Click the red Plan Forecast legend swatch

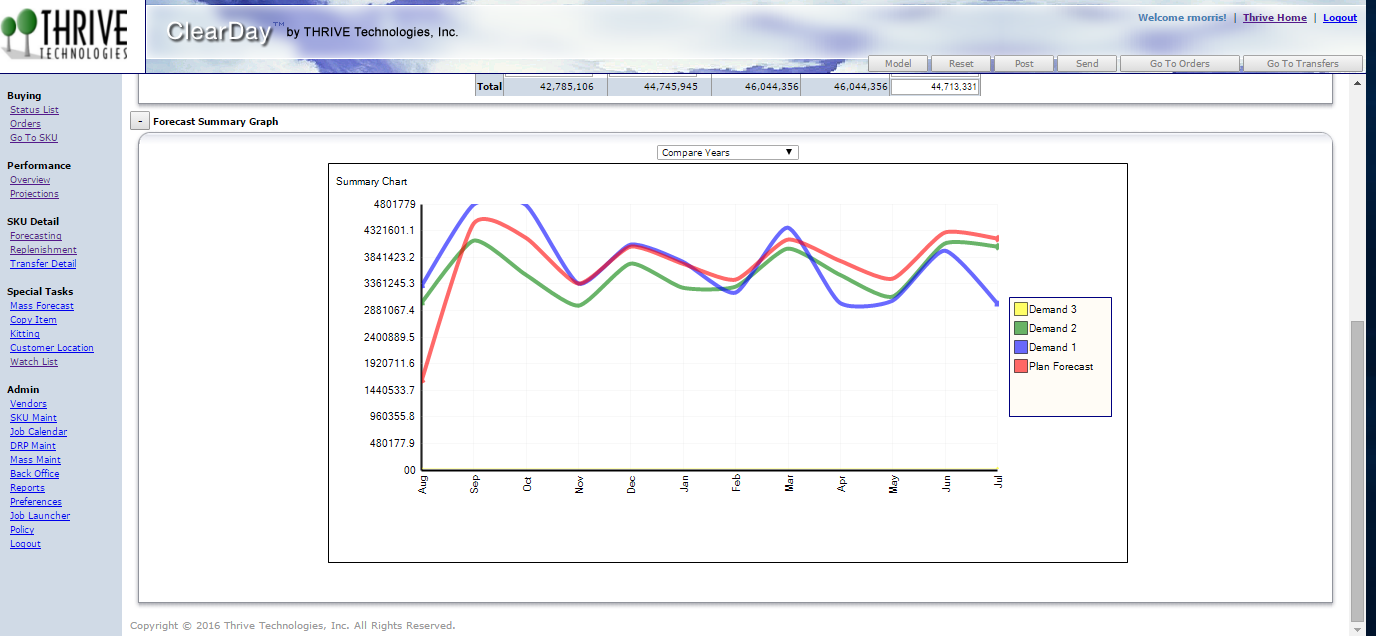pos(1021,366)
